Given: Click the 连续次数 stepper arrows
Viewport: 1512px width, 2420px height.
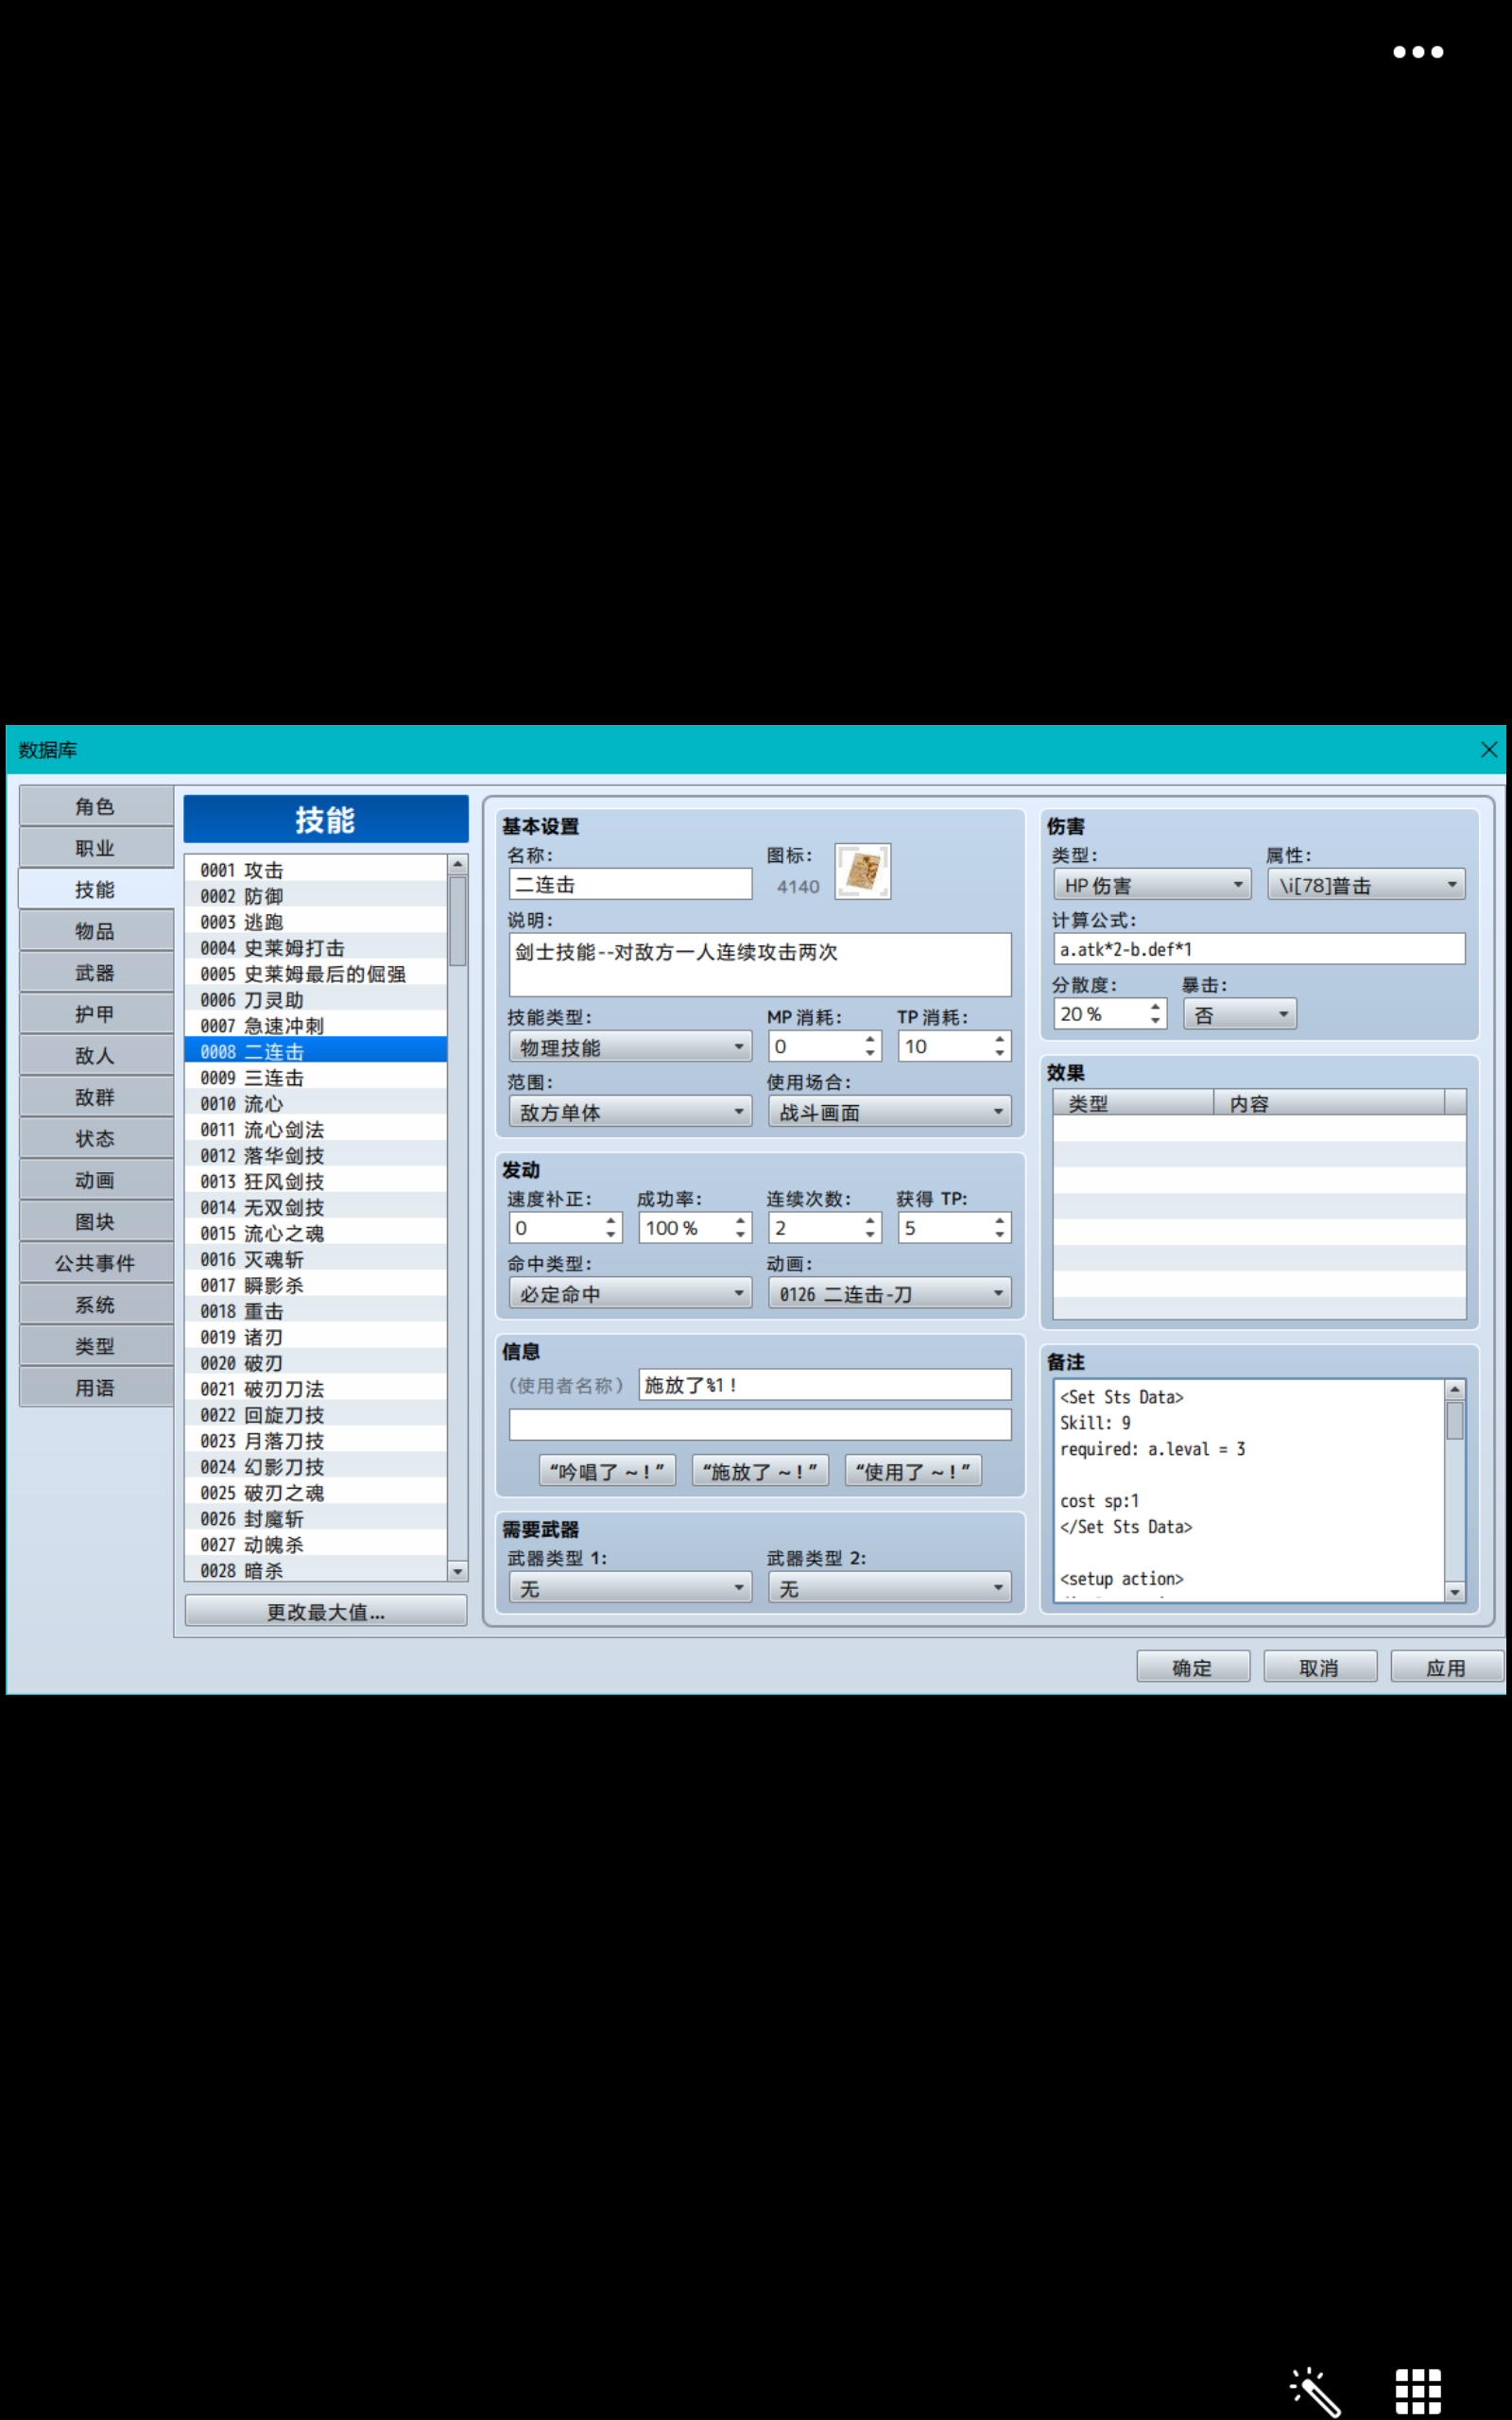Looking at the screenshot, I should click(x=870, y=1227).
